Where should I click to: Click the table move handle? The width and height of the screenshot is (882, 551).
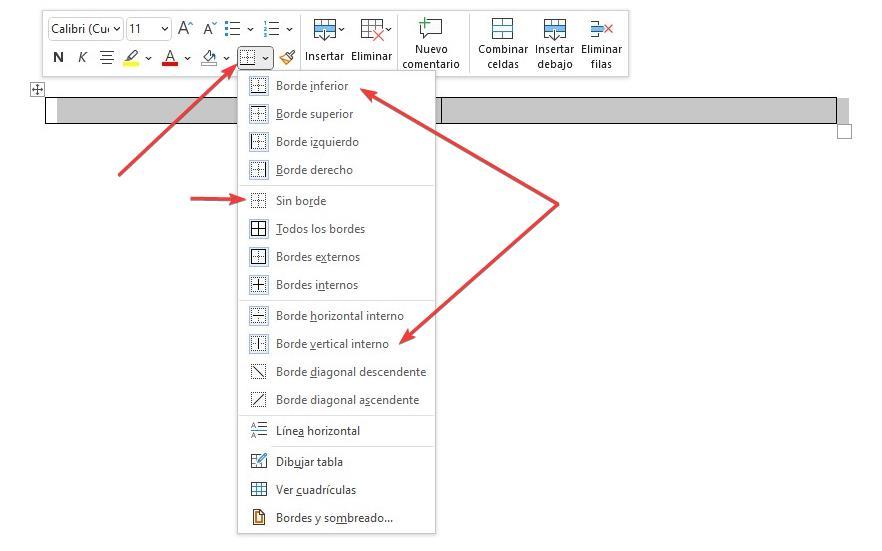pyautogui.click(x=37, y=89)
